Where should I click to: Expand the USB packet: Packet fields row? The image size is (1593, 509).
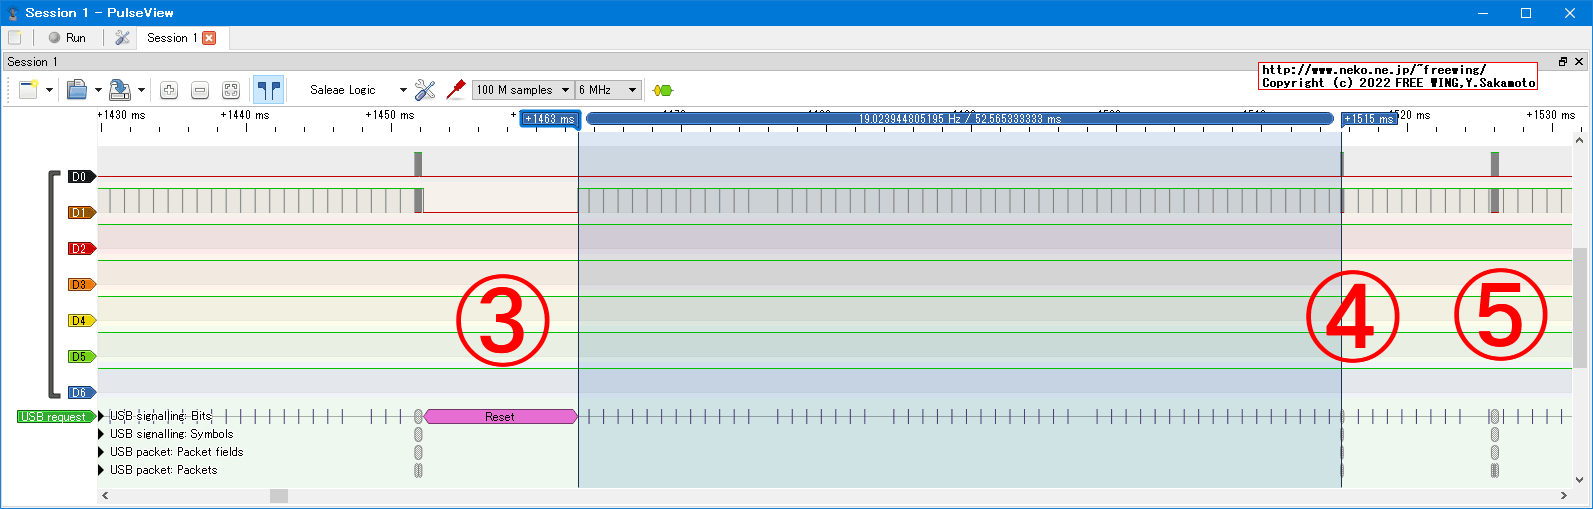101,452
